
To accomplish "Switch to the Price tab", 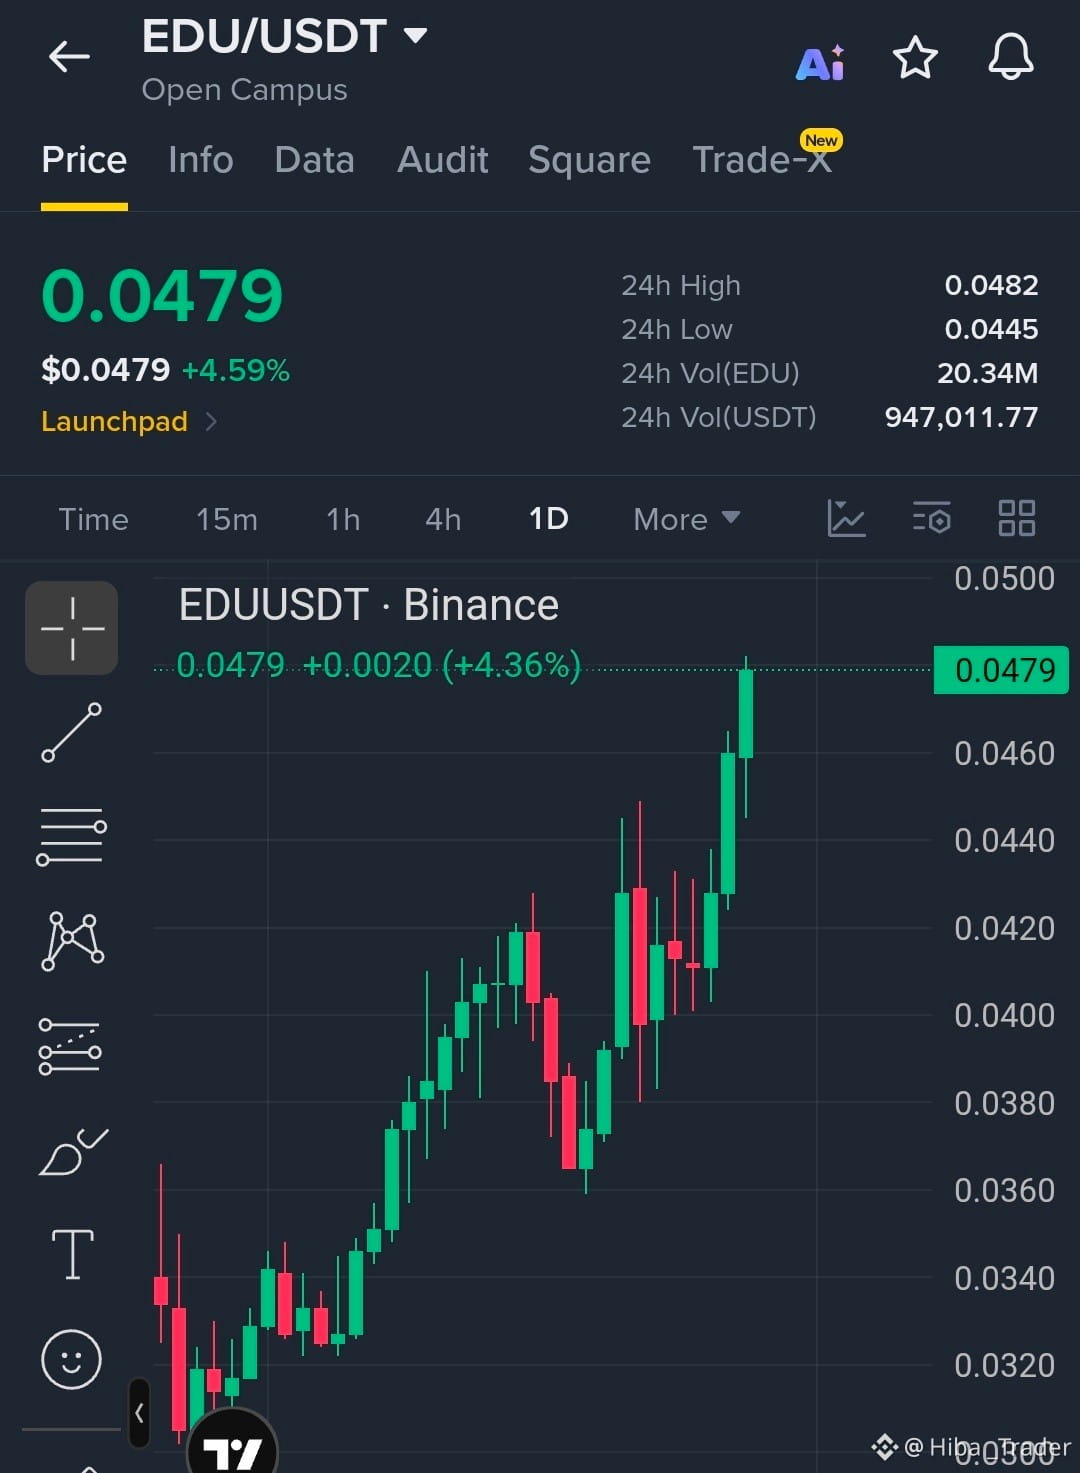I will (x=84, y=160).
